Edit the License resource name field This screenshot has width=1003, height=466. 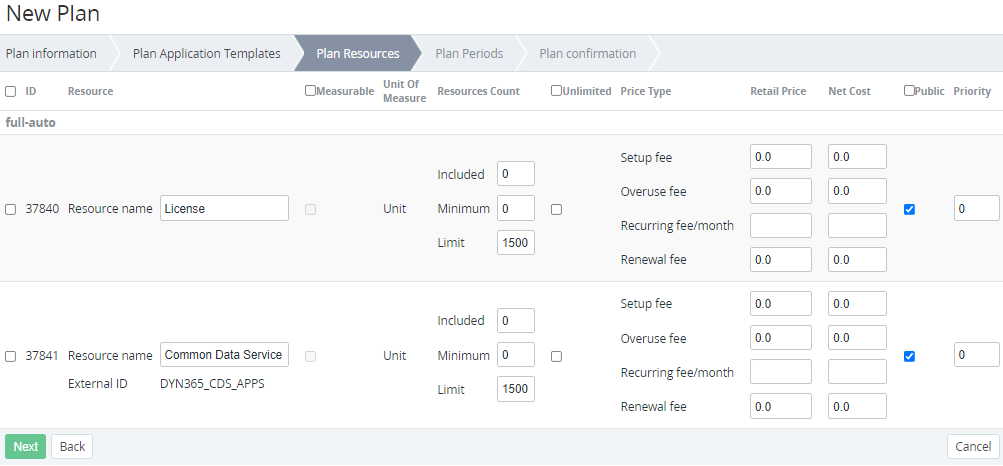tap(224, 208)
